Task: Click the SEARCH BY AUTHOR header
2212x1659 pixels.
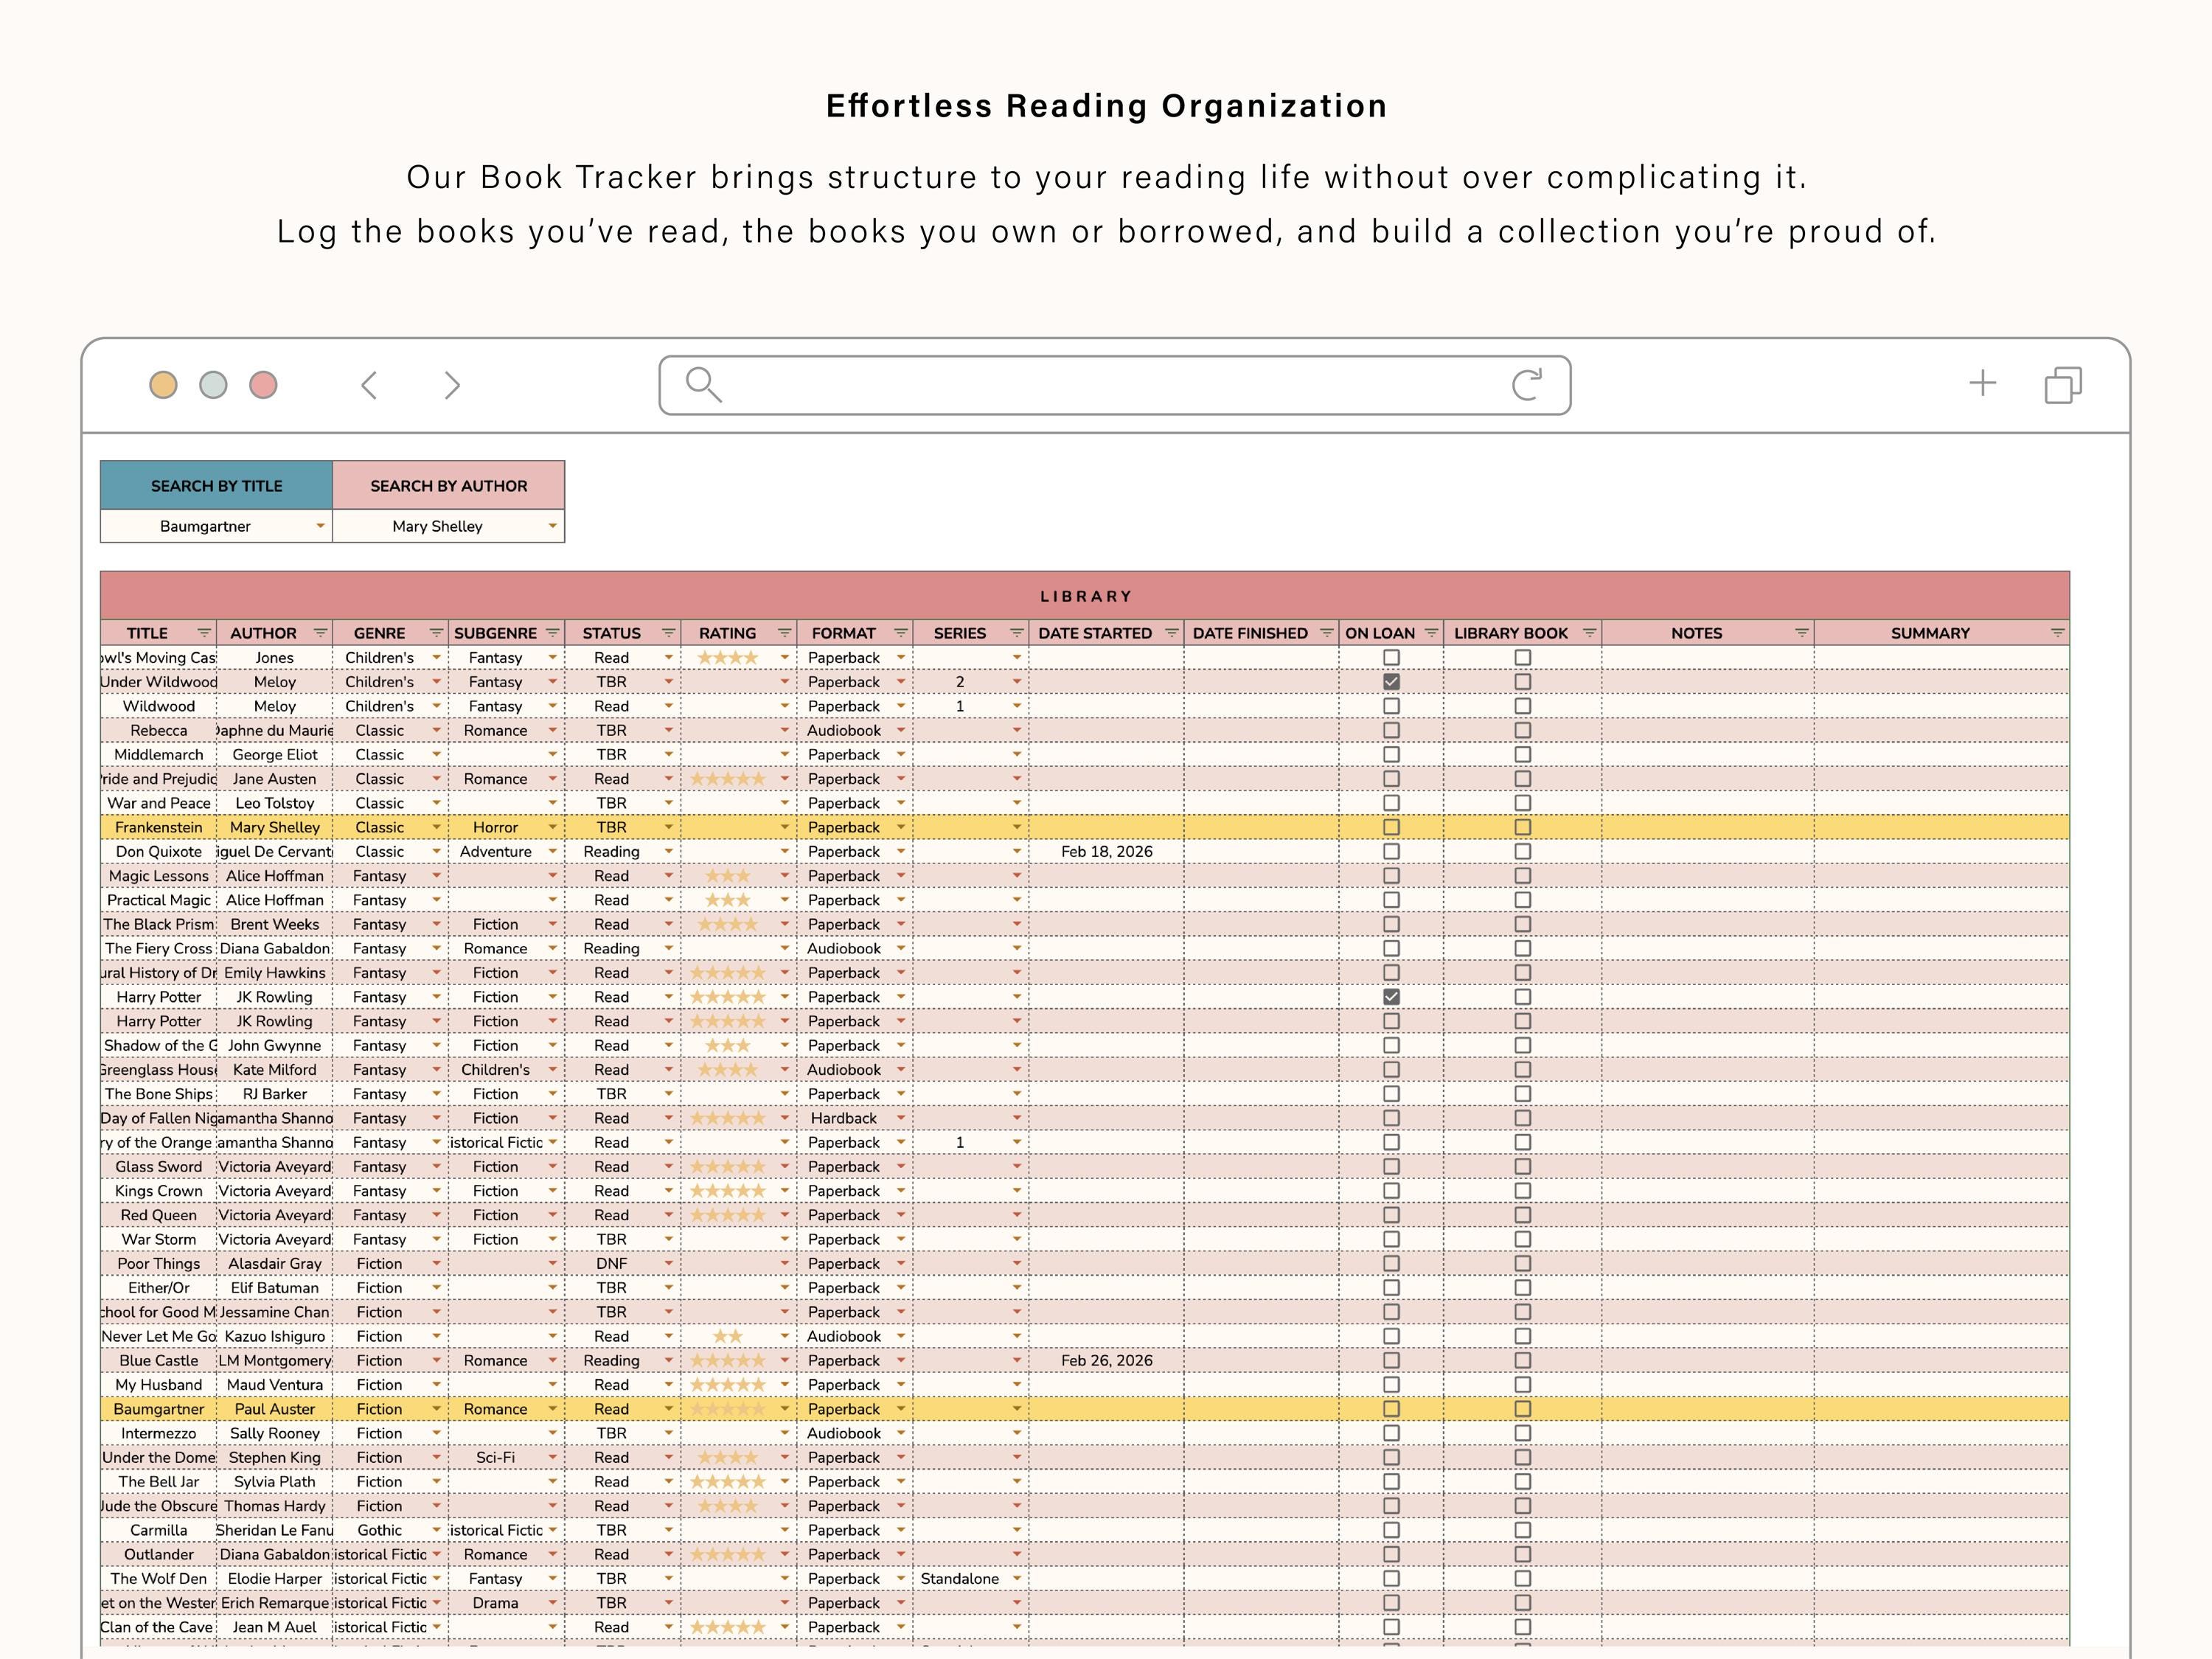Action: [x=448, y=485]
